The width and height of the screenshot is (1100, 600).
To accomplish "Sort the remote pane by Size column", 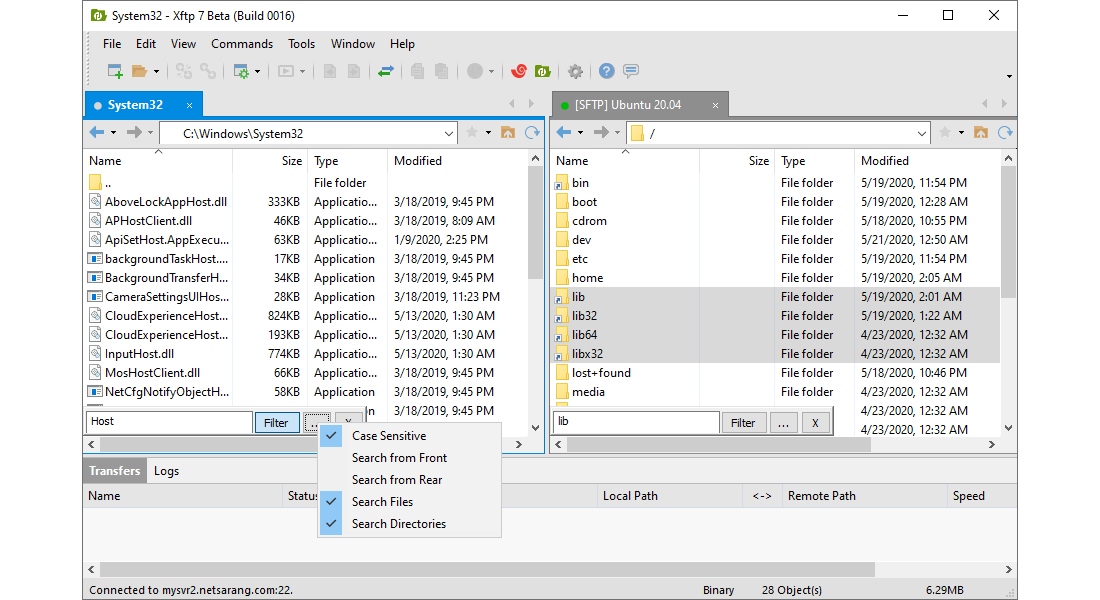I will point(737,161).
